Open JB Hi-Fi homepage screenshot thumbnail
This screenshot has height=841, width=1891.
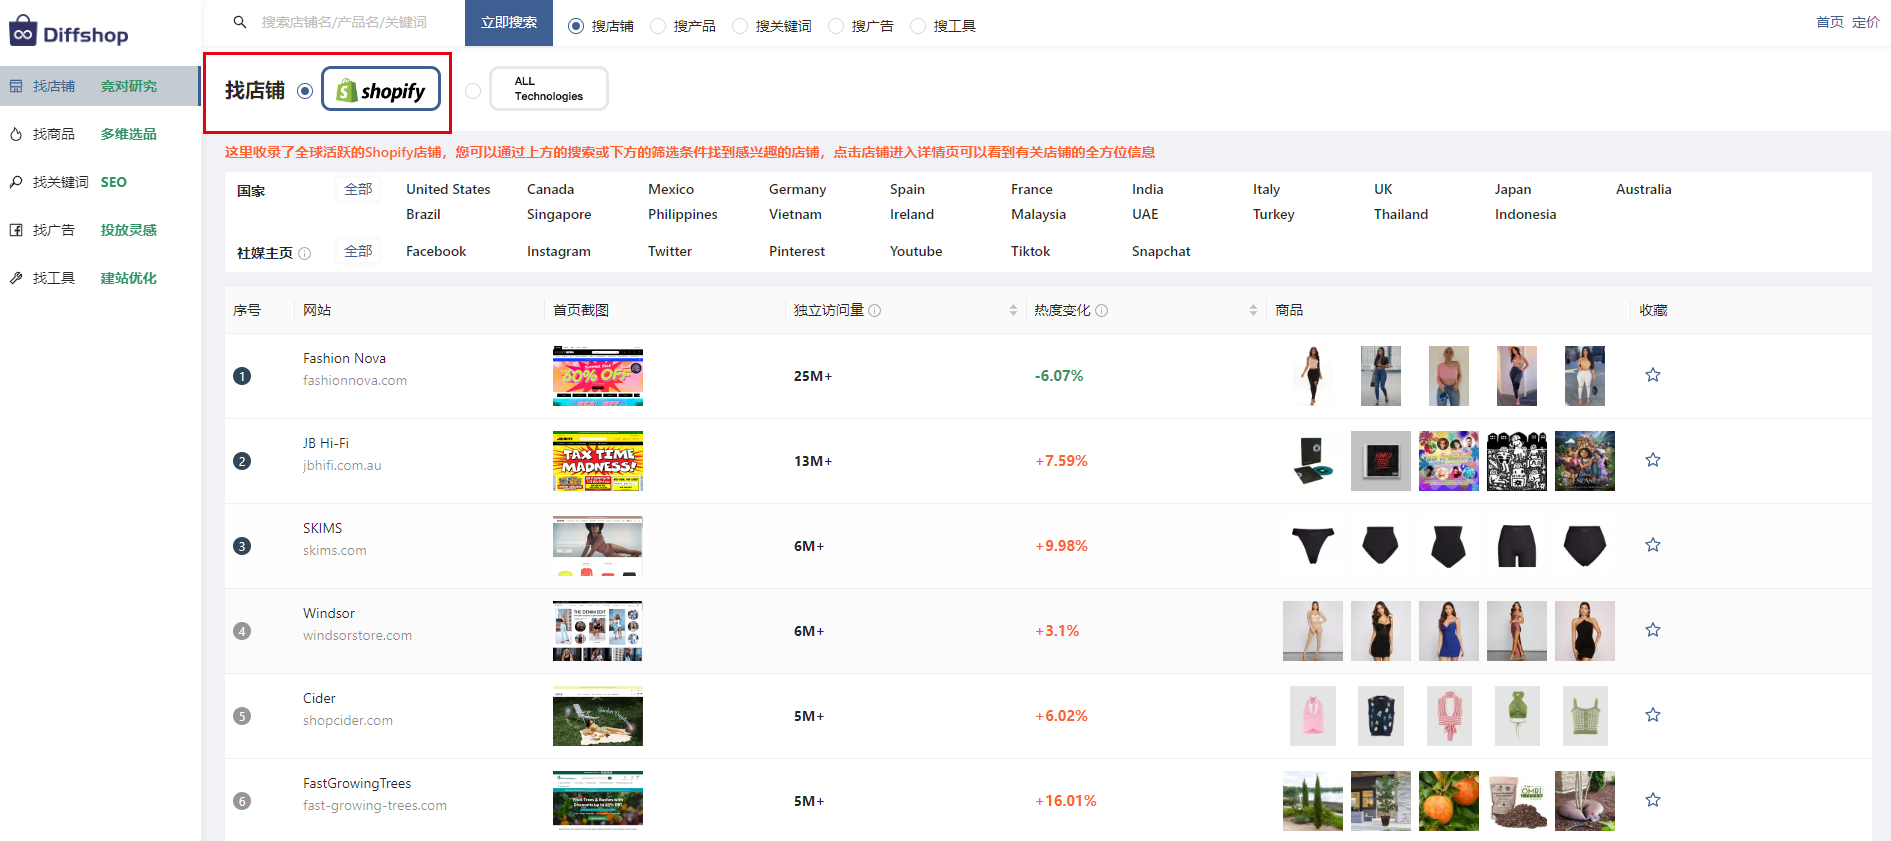(x=597, y=461)
